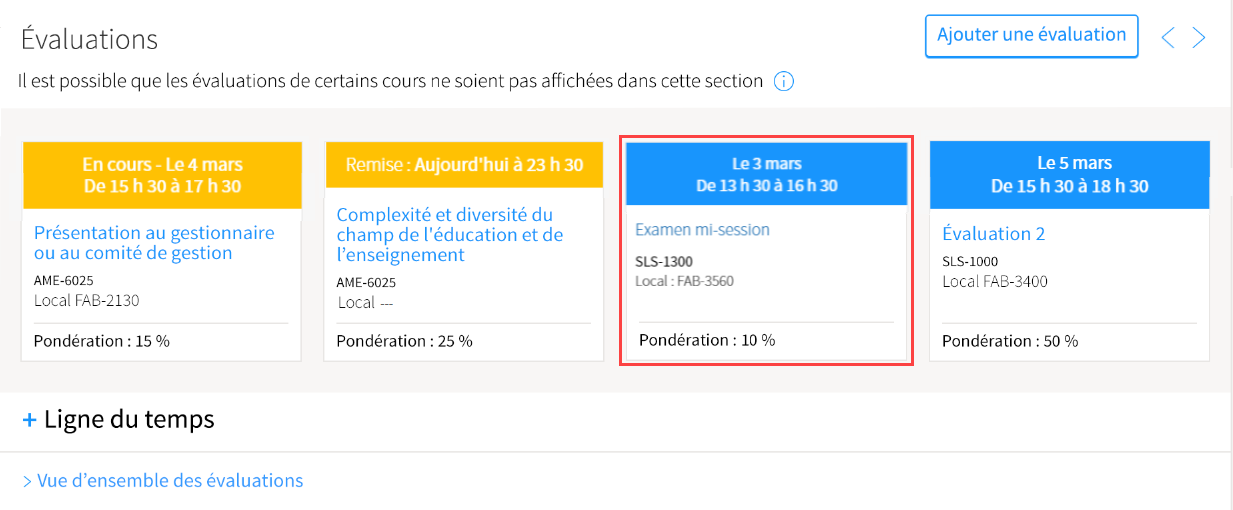The image size is (1233, 510).
Task: Click the Remise Aujourd'hui à 23 h 30 header
Action: (x=465, y=165)
